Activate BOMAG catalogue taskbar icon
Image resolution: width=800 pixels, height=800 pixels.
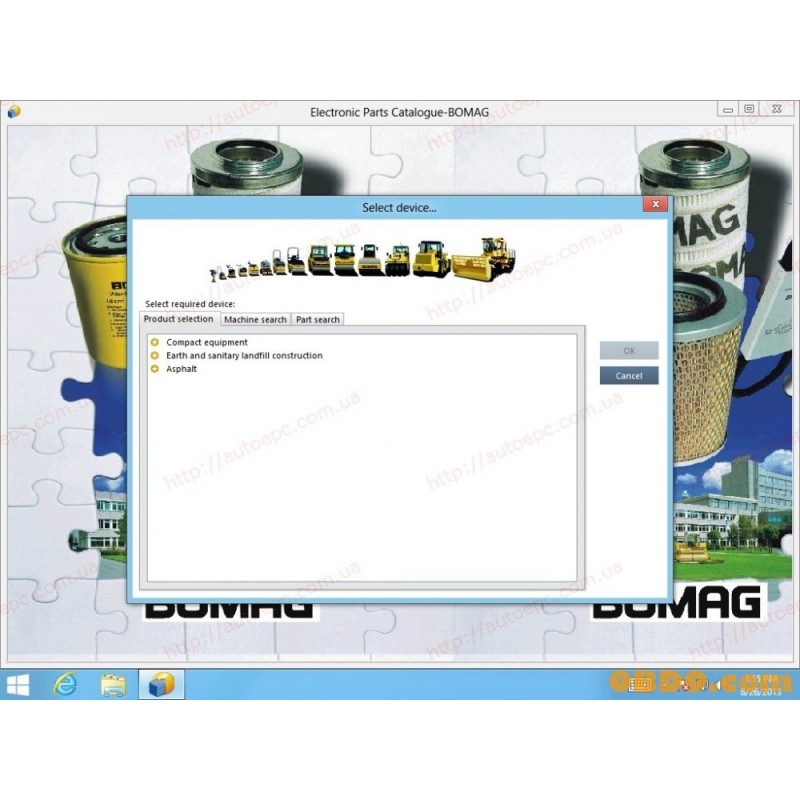pos(161,685)
